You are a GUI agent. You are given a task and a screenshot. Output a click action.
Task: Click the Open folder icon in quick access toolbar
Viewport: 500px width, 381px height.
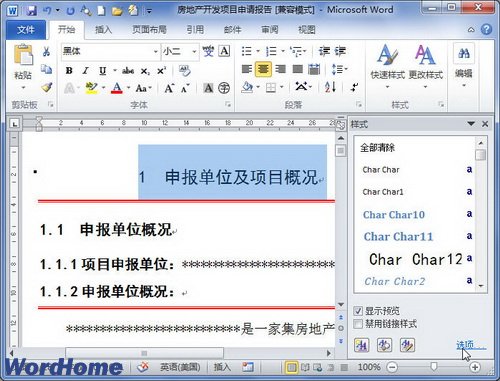[117, 11]
